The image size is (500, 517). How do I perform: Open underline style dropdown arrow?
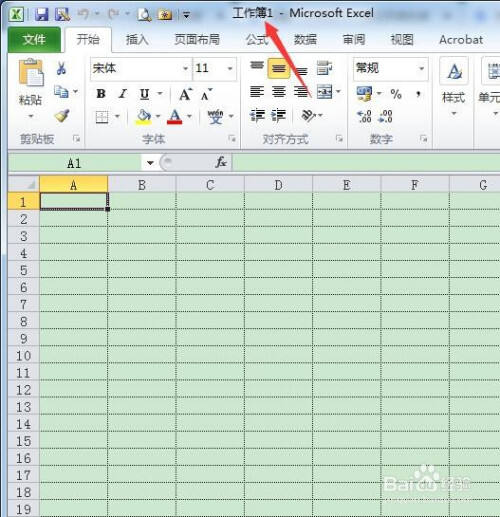160,94
